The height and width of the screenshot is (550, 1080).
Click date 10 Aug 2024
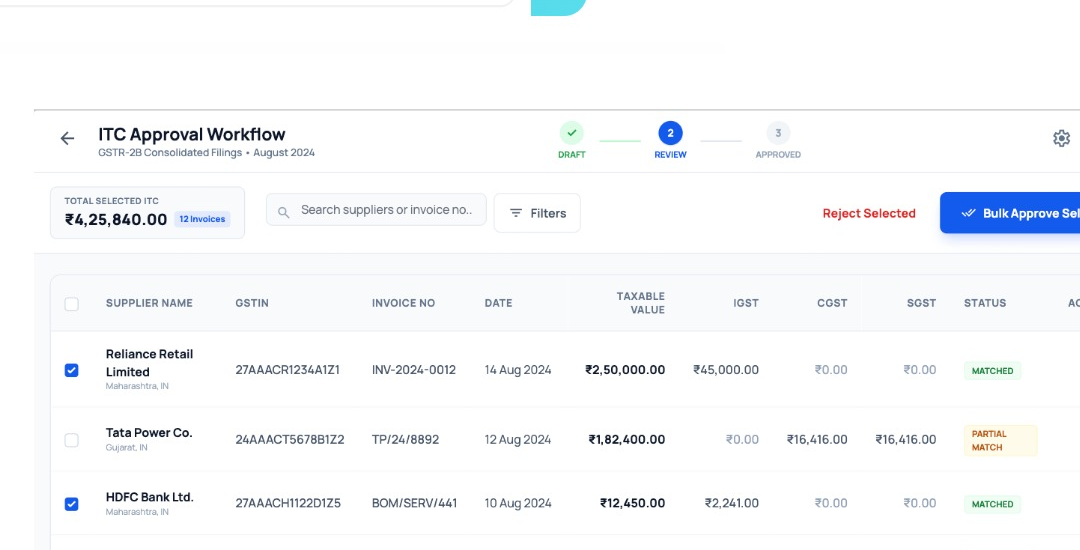pos(518,503)
